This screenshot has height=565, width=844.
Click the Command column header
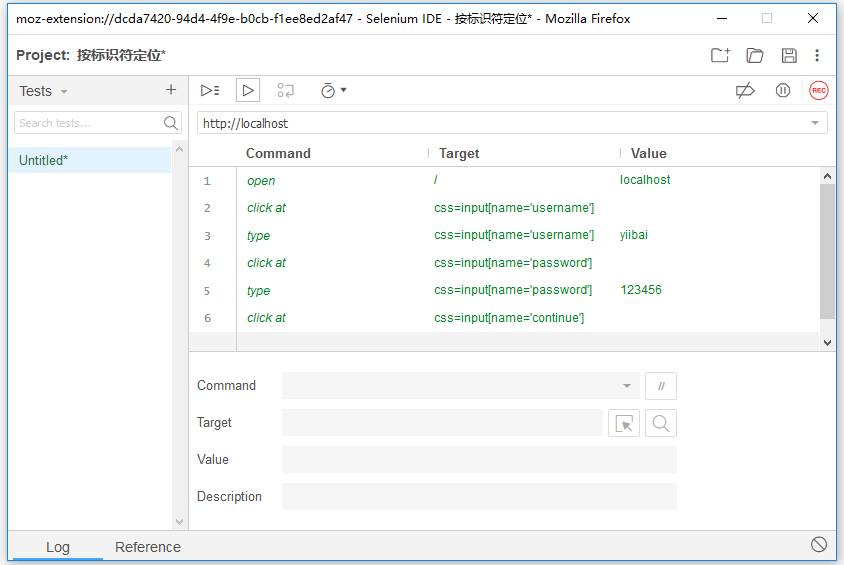[x=278, y=153]
